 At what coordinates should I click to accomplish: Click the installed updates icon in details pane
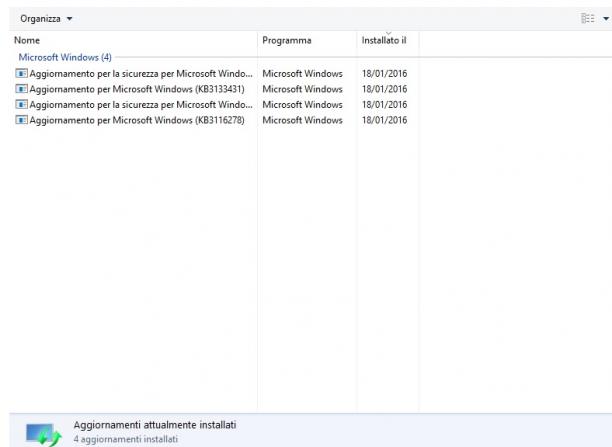pos(43,435)
